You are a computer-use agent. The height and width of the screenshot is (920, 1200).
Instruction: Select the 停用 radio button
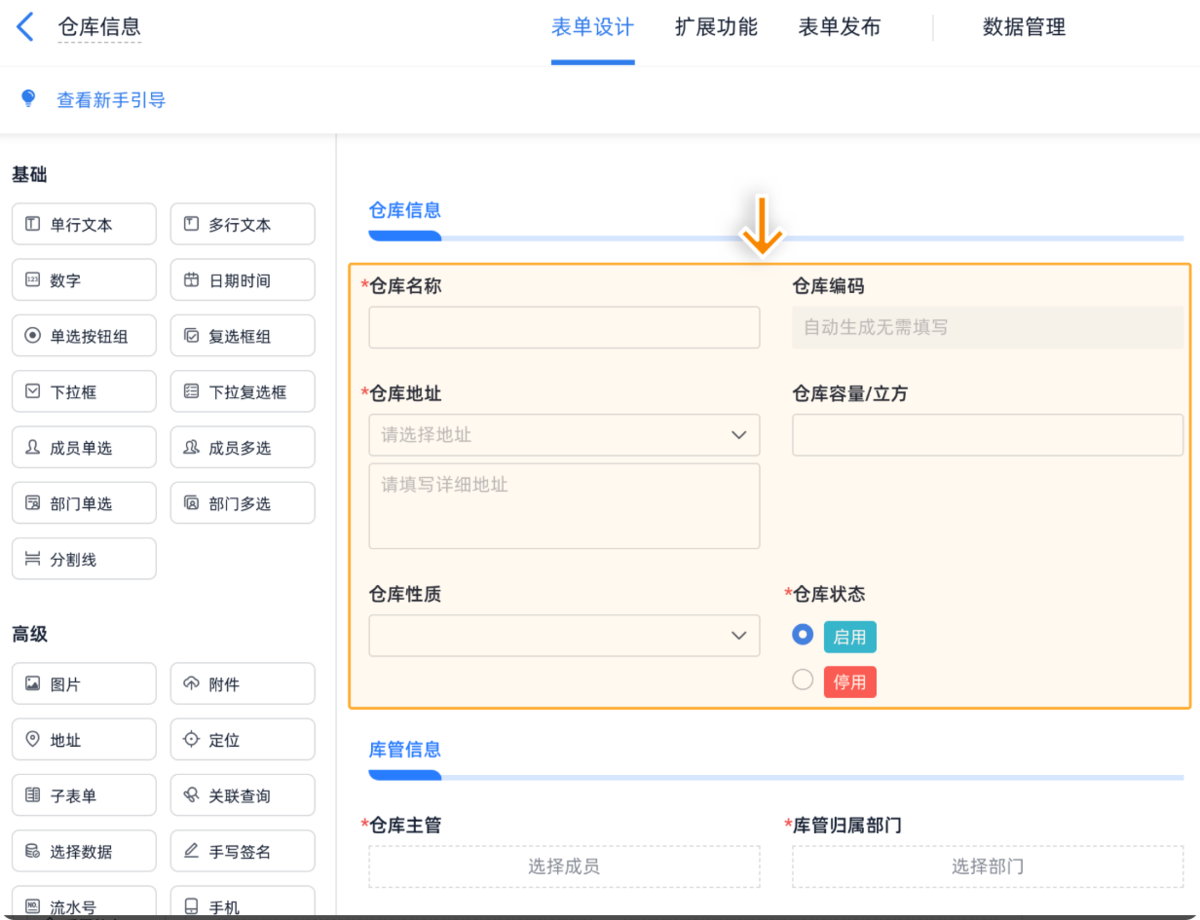tap(802, 680)
